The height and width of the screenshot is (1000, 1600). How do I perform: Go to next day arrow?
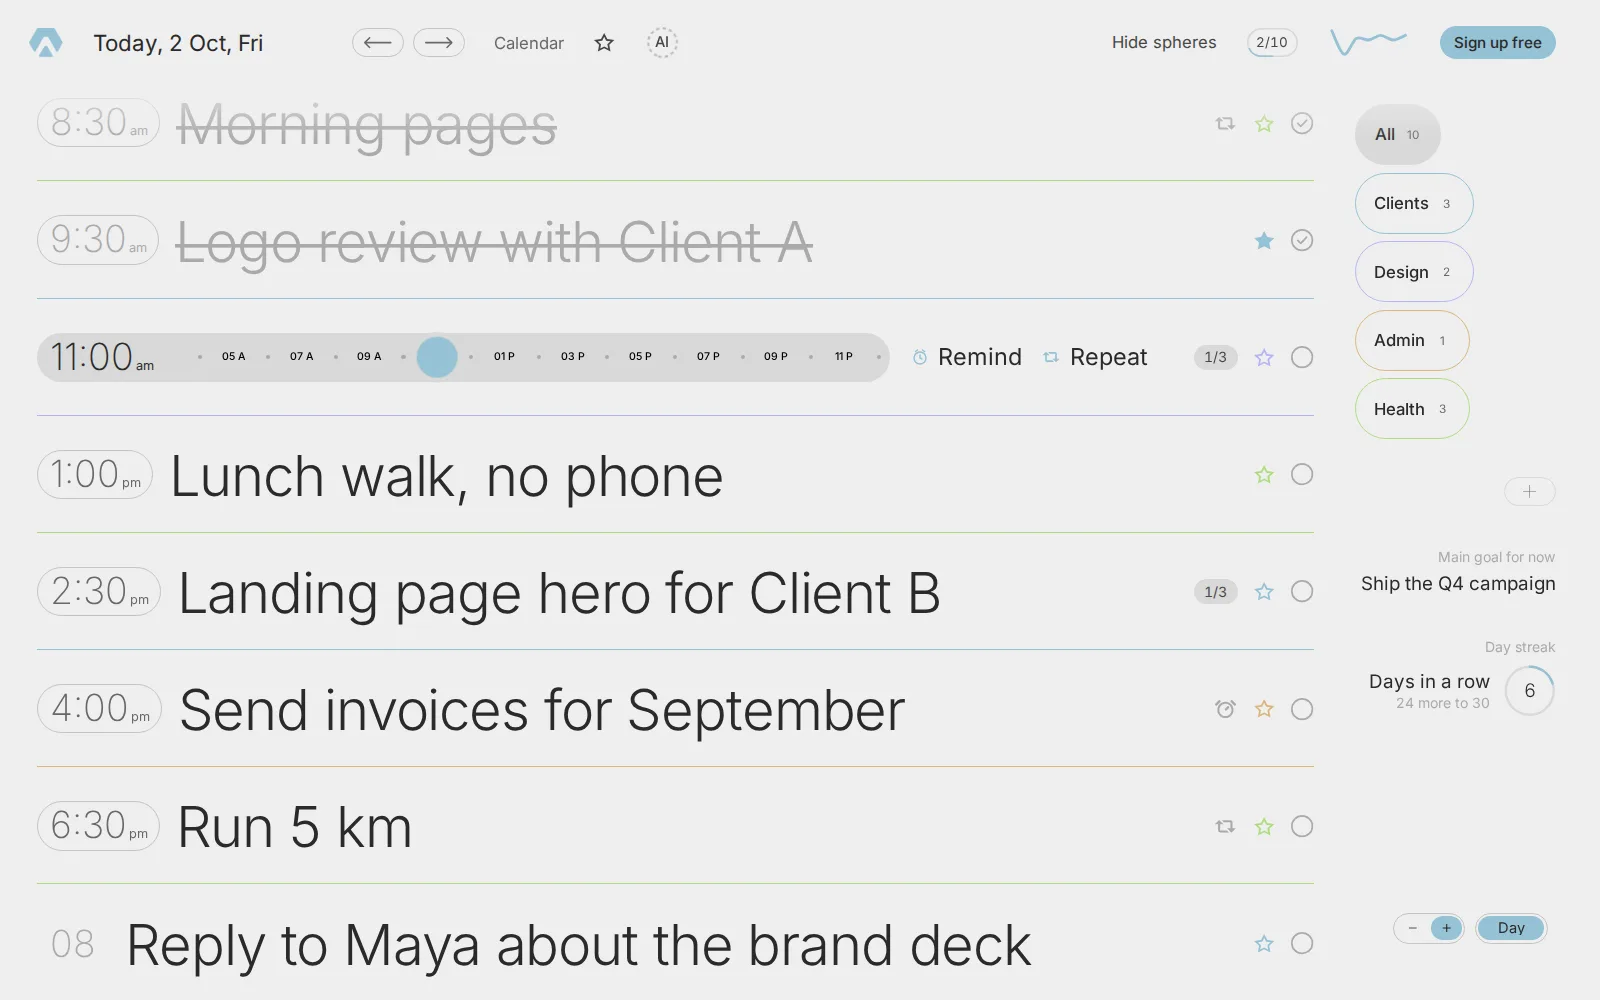pyautogui.click(x=439, y=42)
